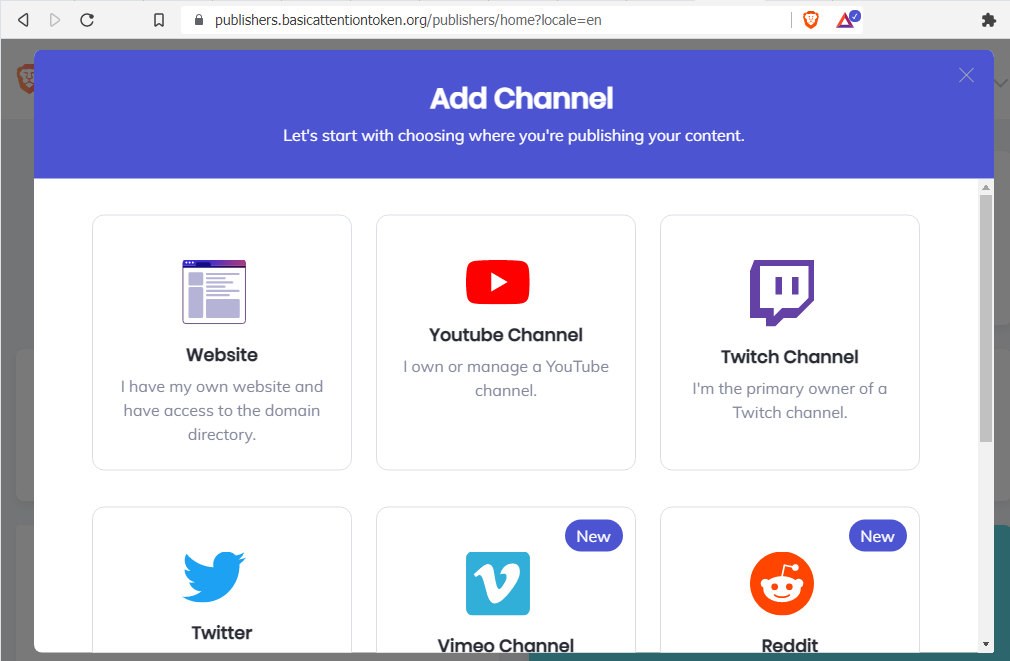Select the Twitter bird logo
Viewport: 1010px width, 661px height.
point(214,577)
